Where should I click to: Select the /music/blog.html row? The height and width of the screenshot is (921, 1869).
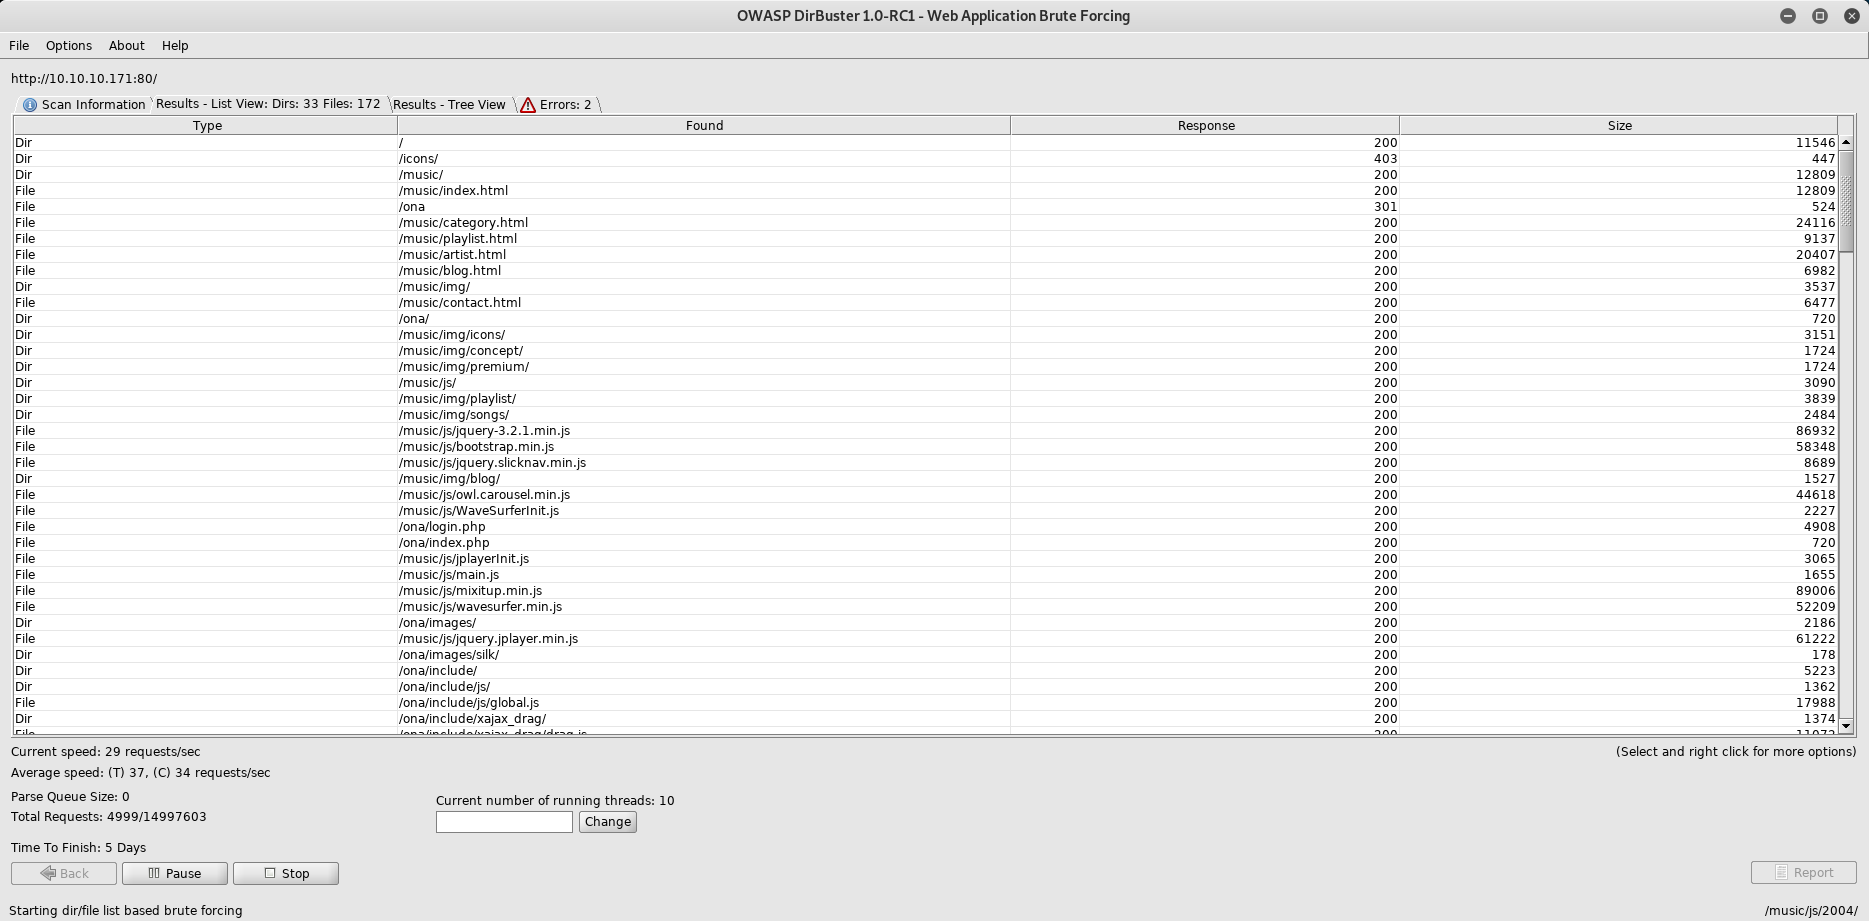coord(925,270)
